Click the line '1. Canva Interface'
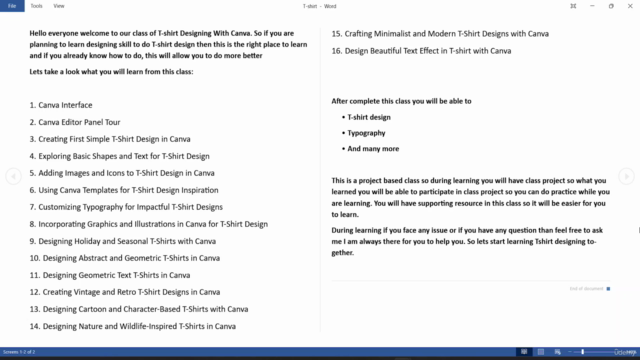640x360 pixels. coord(61,105)
